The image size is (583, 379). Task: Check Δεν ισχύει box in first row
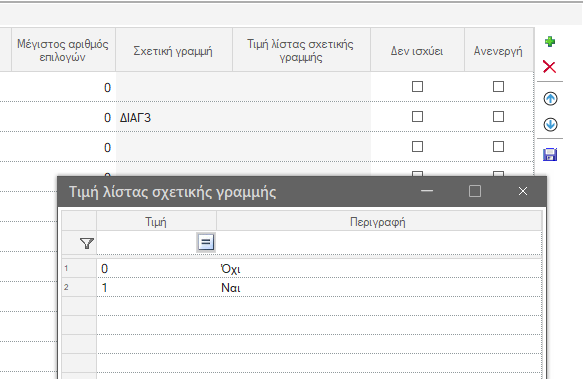[x=418, y=87]
